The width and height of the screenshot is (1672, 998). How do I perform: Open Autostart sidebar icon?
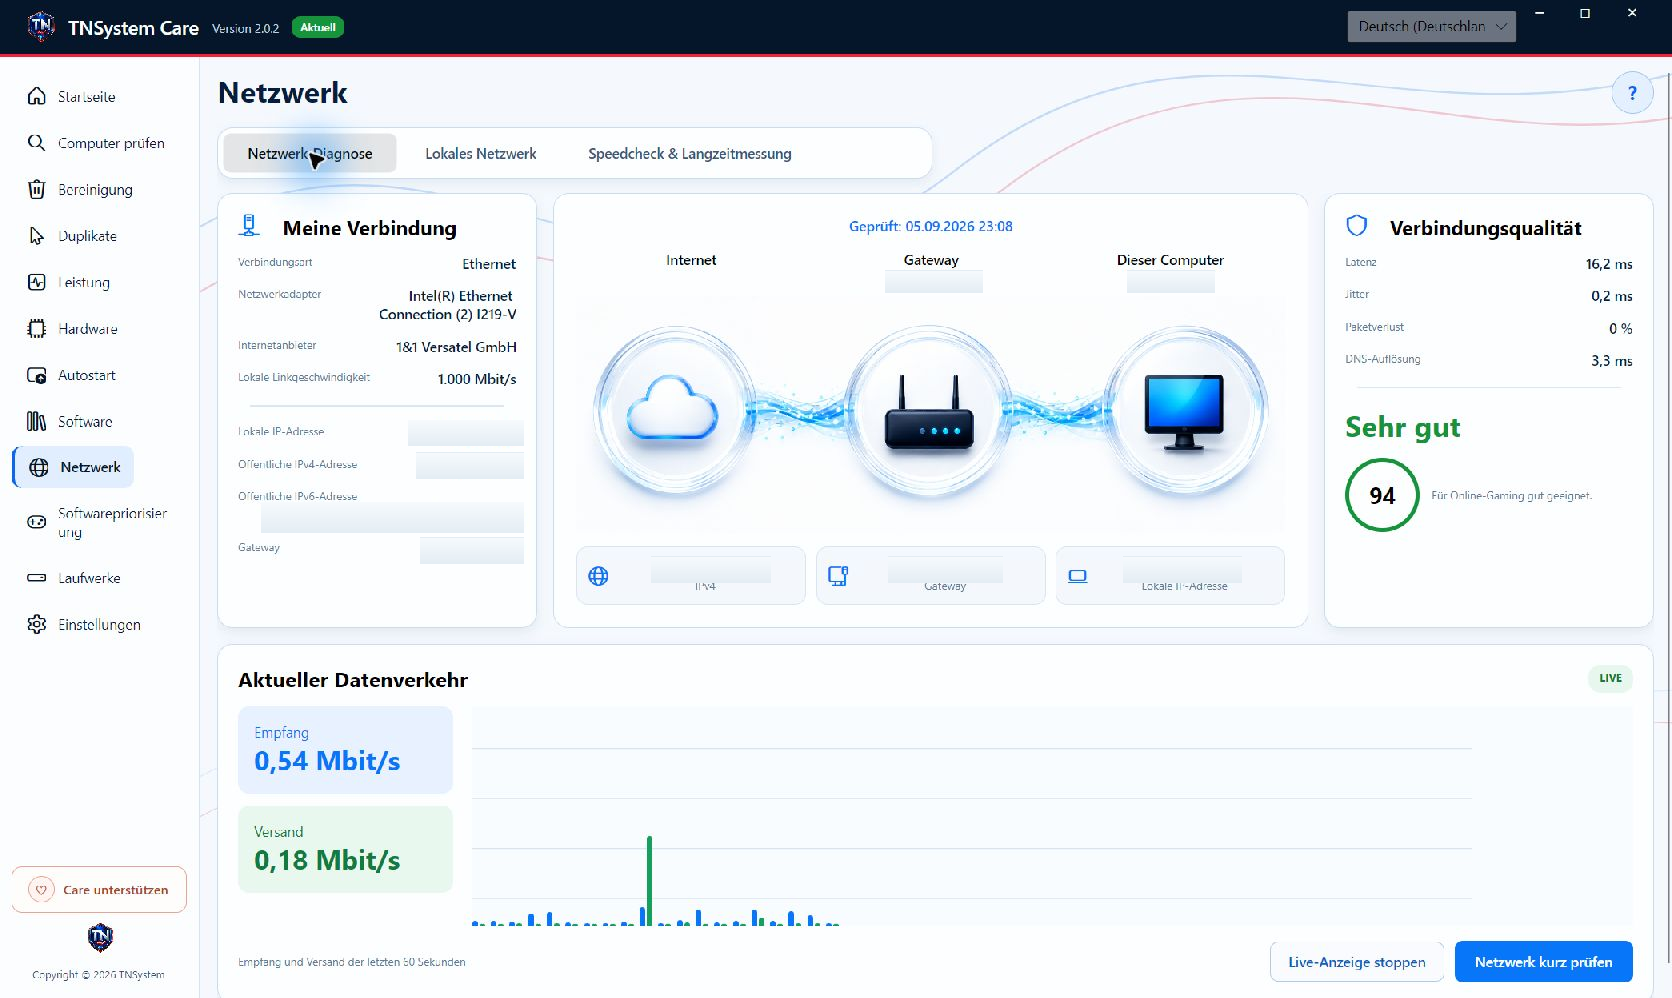point(37,375)
